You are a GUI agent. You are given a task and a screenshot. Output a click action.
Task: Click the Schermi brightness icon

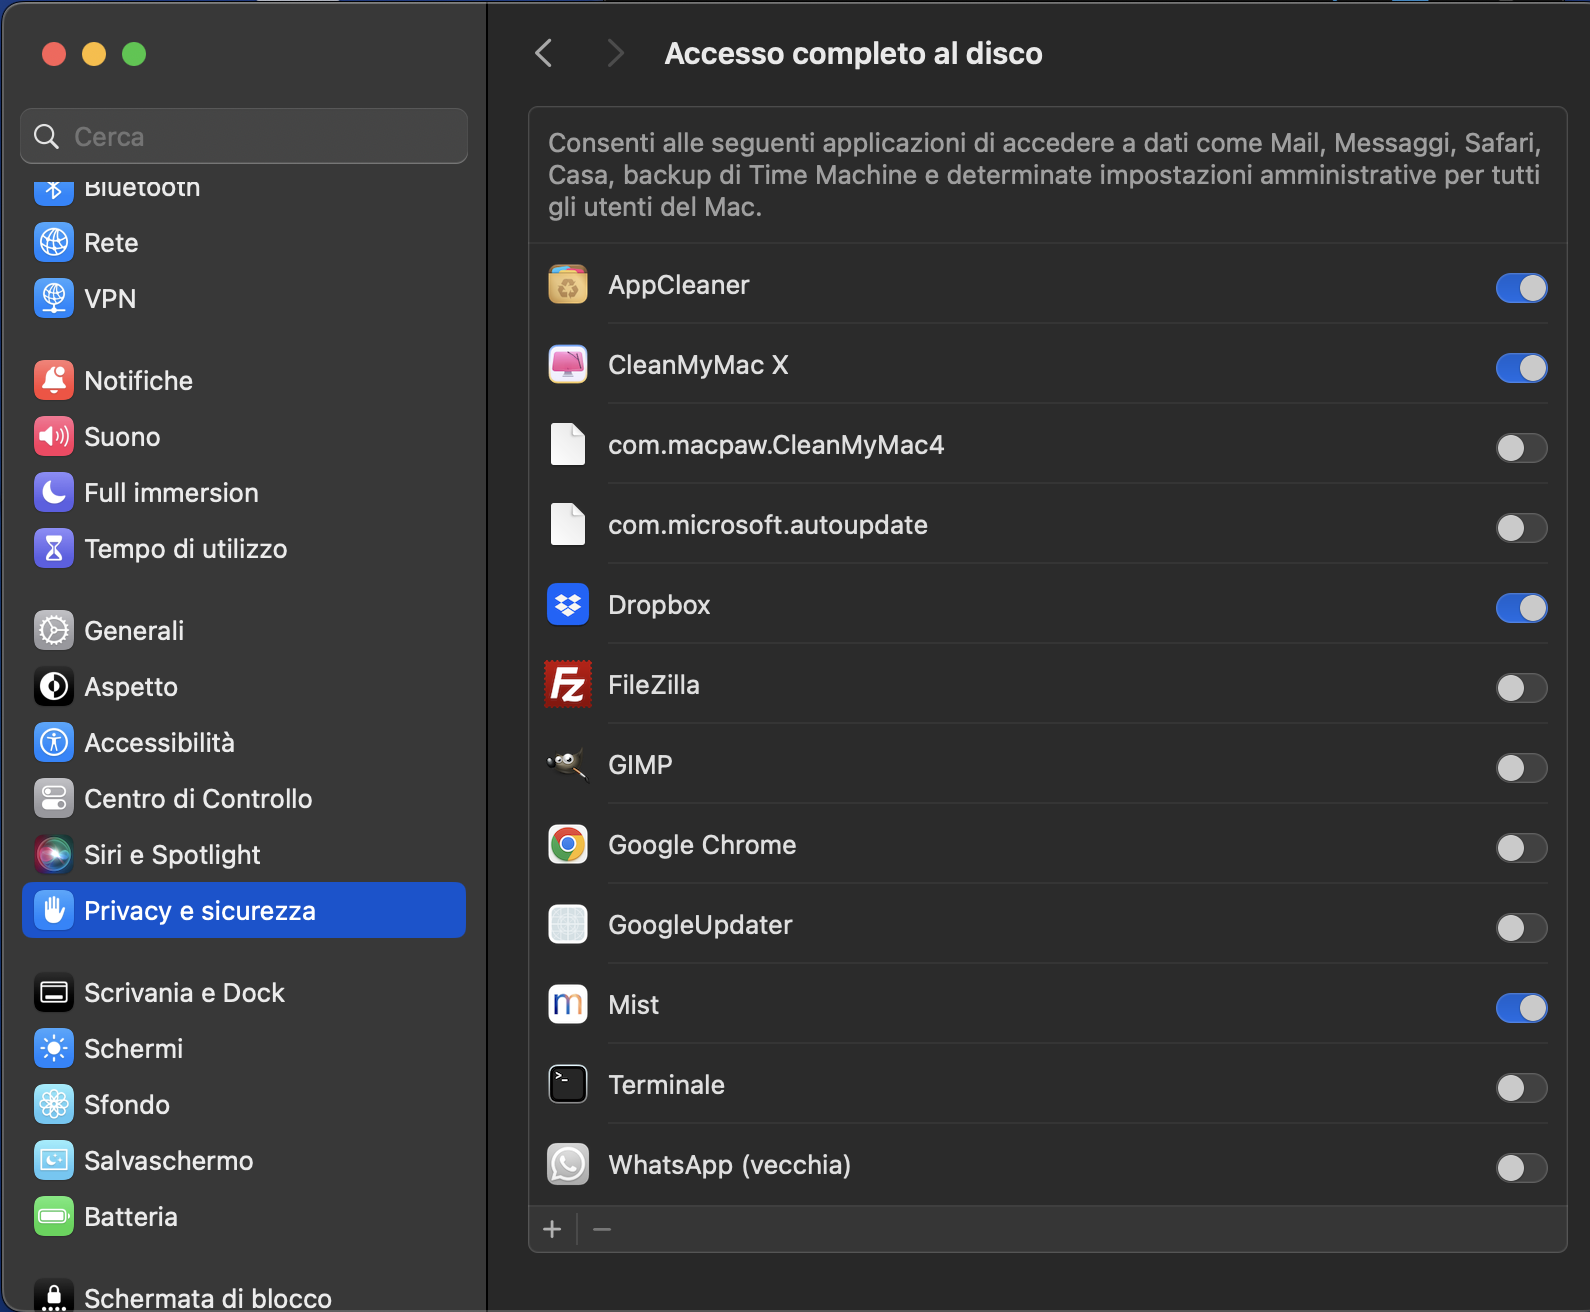pyautogui.click(x=54, y=1048)
